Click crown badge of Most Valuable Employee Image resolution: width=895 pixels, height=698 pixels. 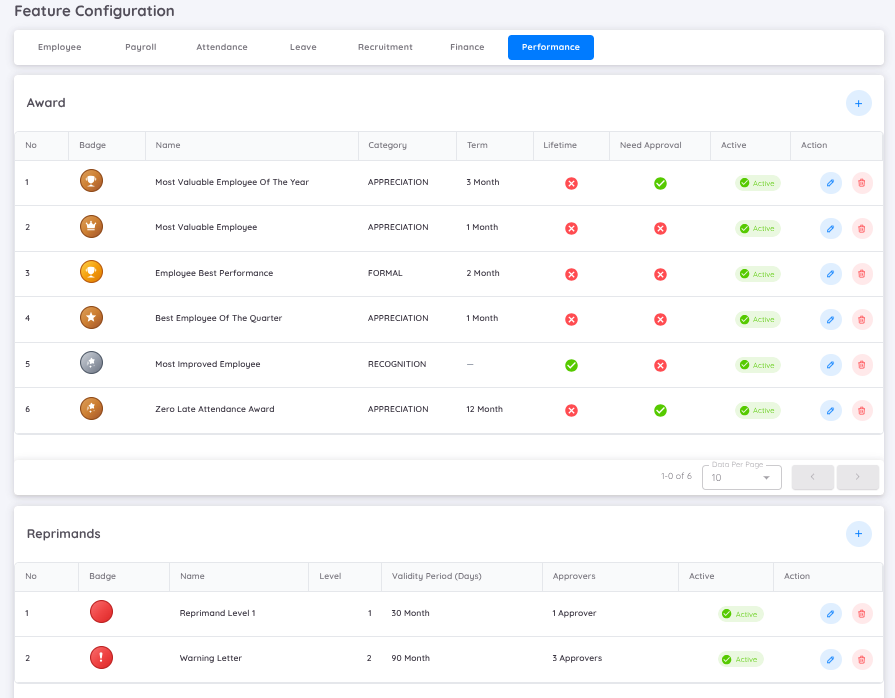(91, 226)
